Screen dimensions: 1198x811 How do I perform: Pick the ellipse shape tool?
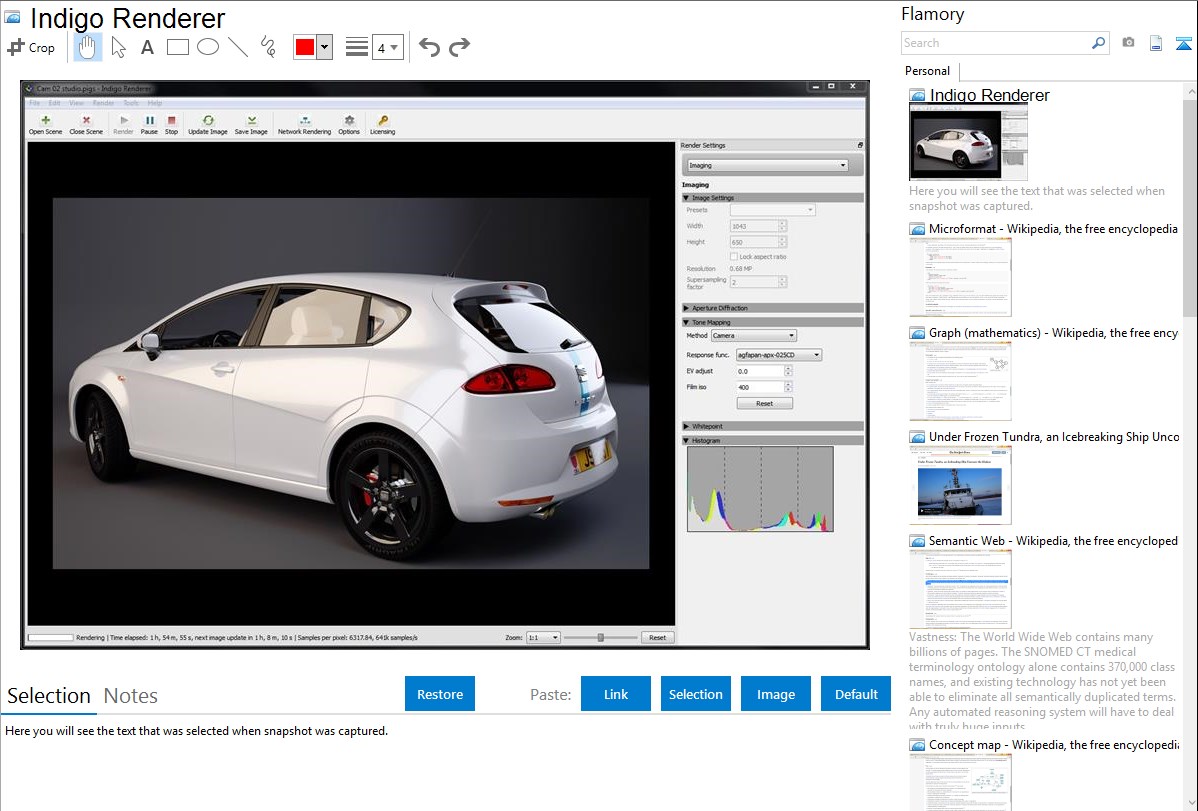click(208, 47)
